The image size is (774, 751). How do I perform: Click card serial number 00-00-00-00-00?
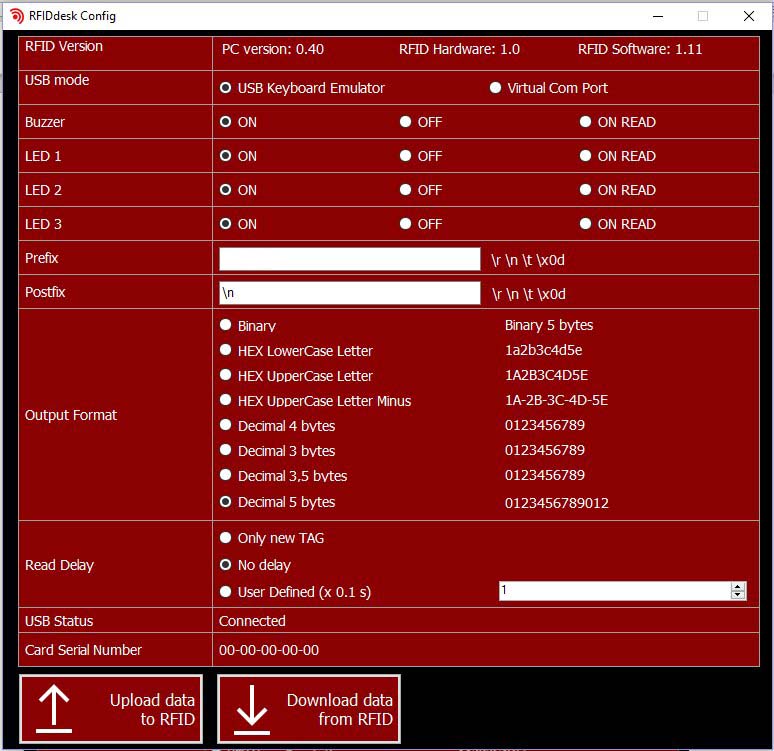[269, 650]
